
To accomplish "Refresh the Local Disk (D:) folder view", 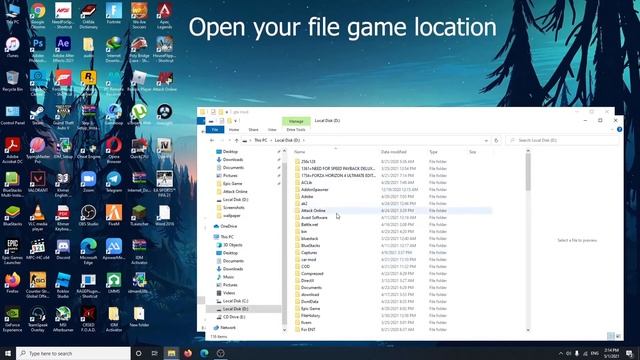I will (x=496, y=140).
